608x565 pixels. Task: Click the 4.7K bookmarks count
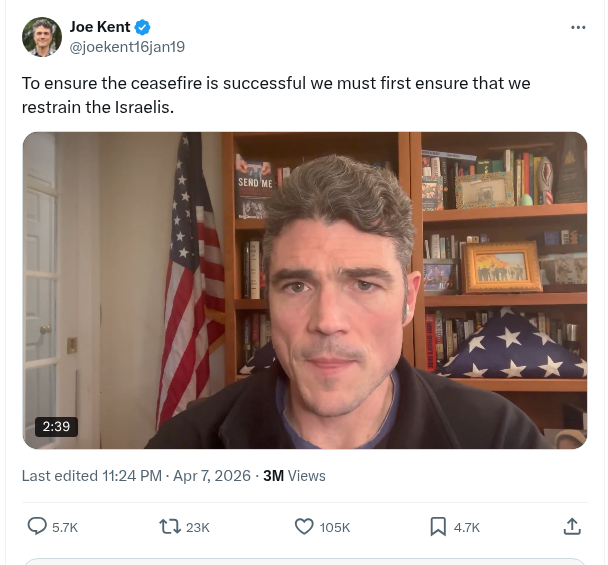click(x=467, y=527)
